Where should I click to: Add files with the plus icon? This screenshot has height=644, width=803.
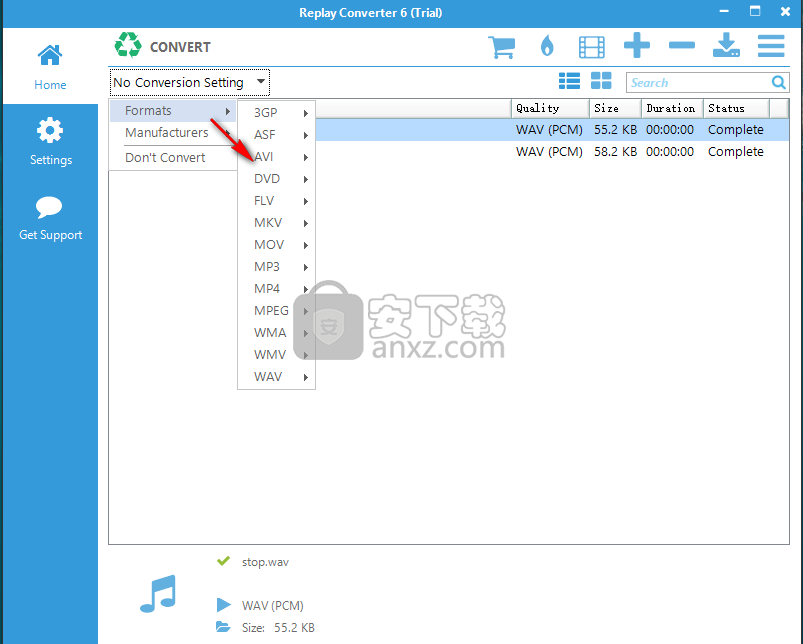[x=637, y=45]
